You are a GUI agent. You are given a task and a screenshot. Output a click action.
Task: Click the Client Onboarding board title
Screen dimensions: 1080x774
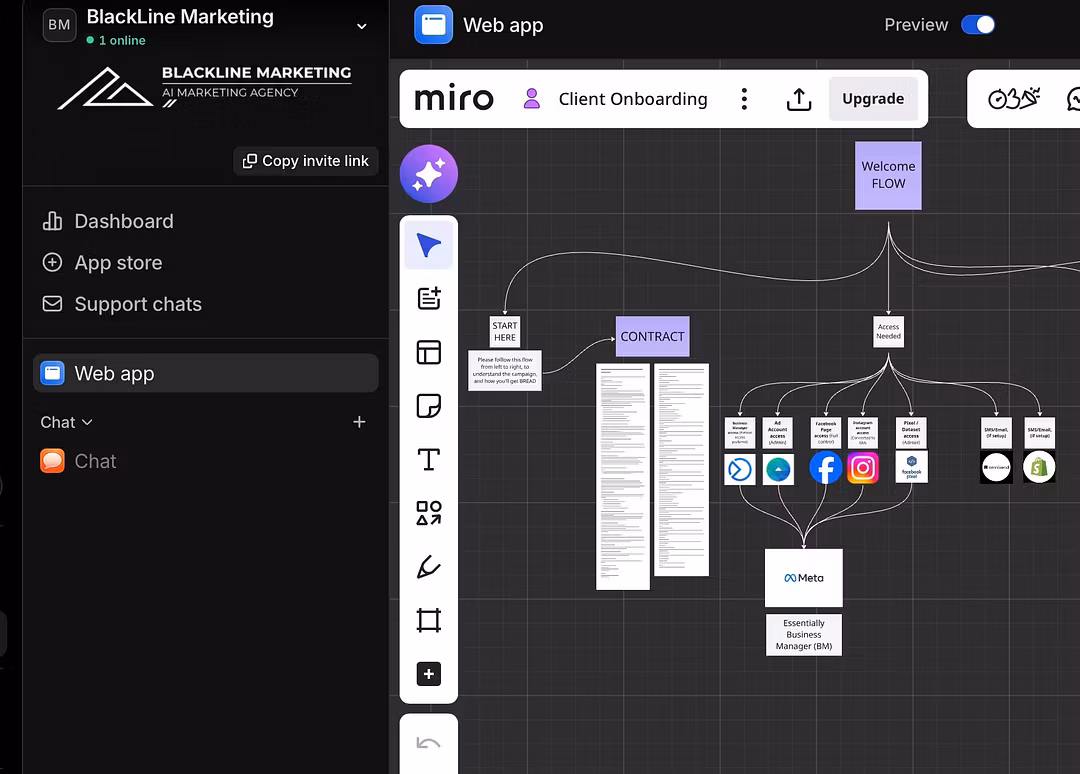(x=633, y=99)
